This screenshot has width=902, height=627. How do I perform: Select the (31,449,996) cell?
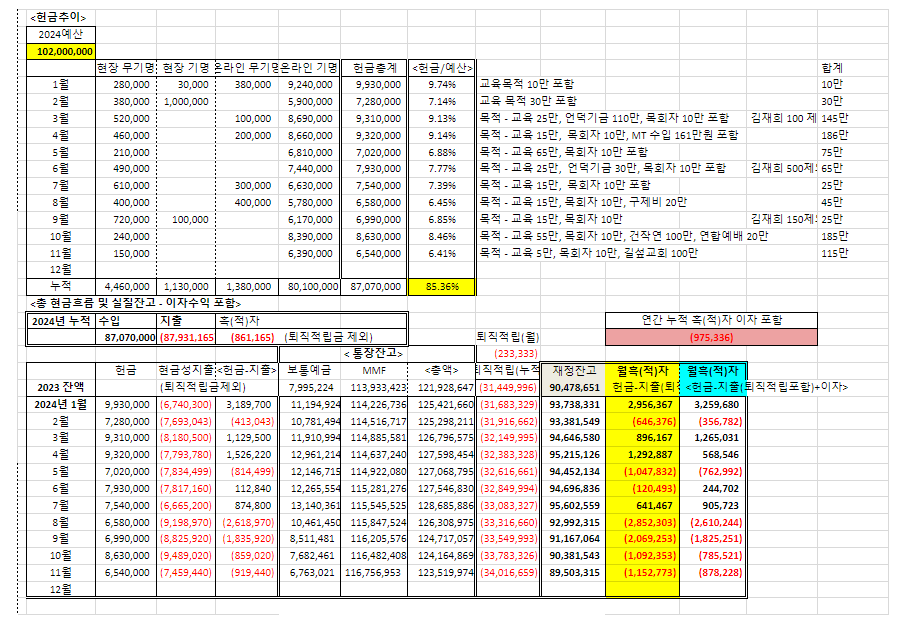(508, 388)
